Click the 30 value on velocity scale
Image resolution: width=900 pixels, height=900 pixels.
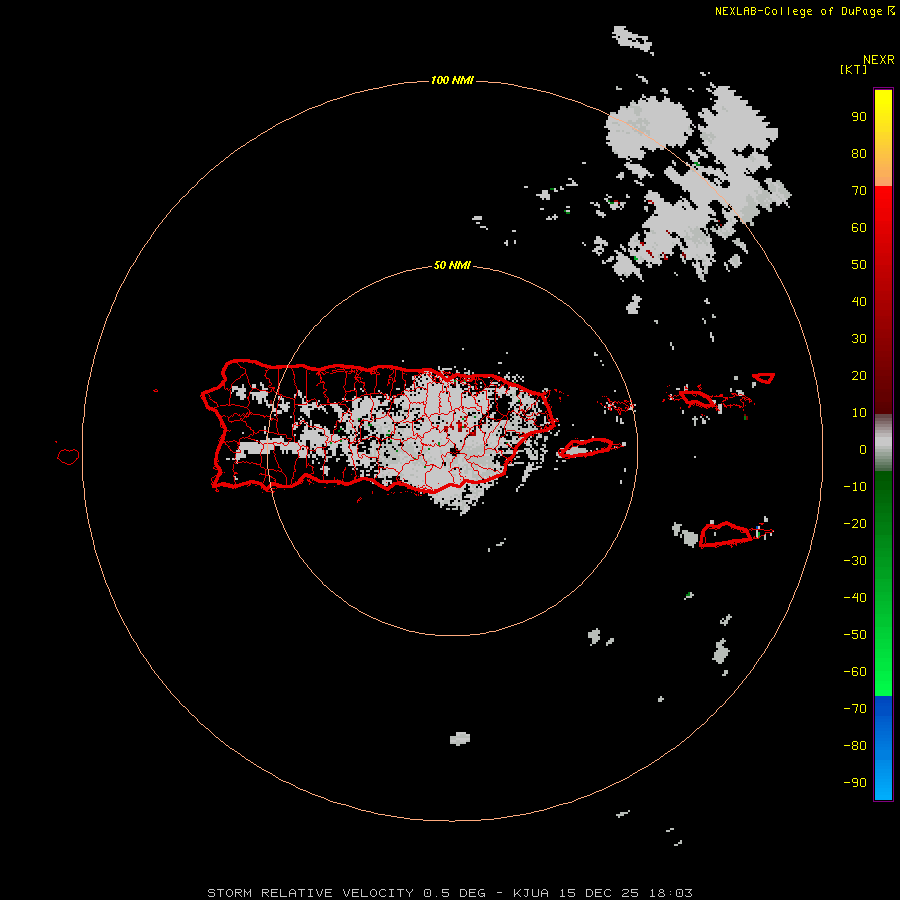tap(859, 339)
